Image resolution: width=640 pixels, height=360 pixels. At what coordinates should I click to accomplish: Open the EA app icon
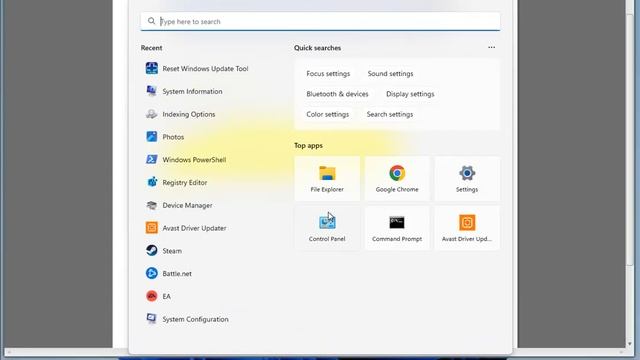151,296
